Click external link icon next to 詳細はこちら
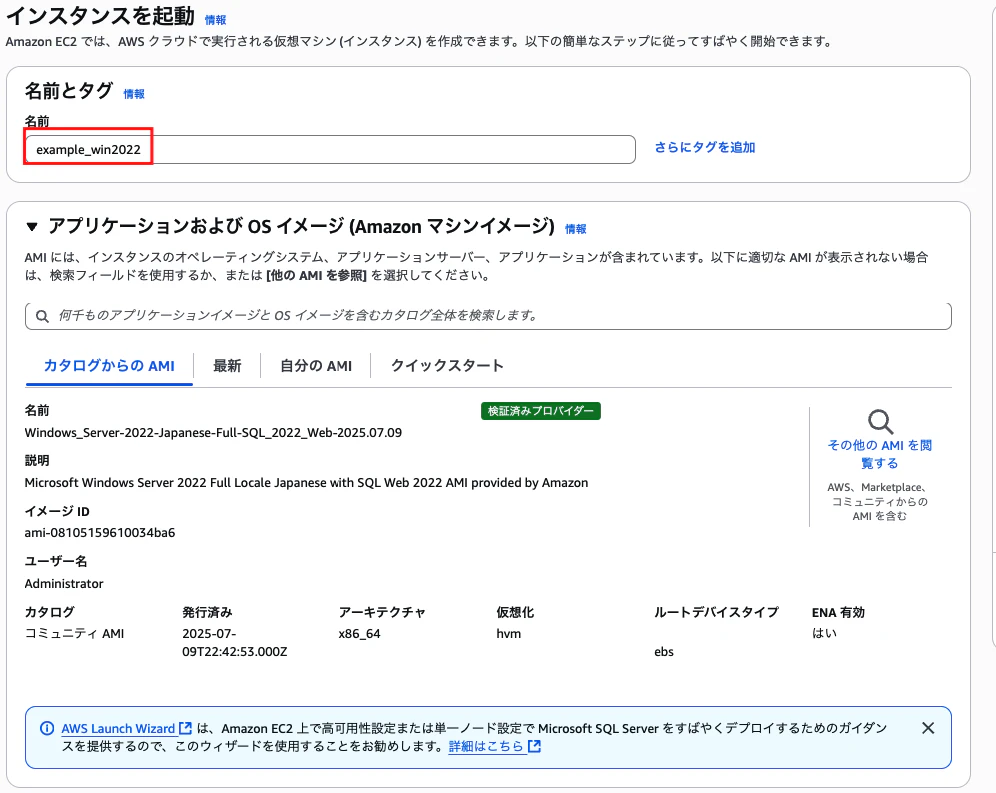Image resolution: width=996 pixels, height=793 pixels. coord(534,746)
